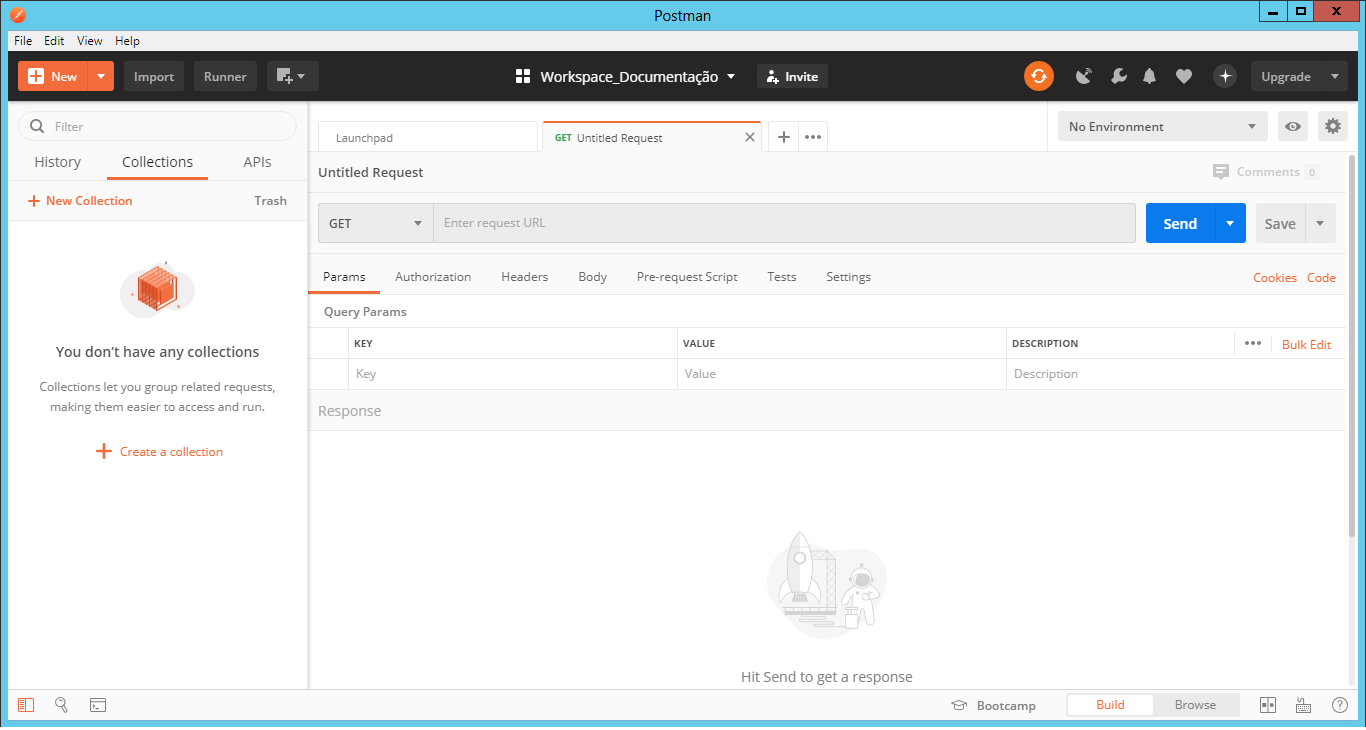1366x730 pixels.
Task: Open the View menu
Action: tap(90, 41)
